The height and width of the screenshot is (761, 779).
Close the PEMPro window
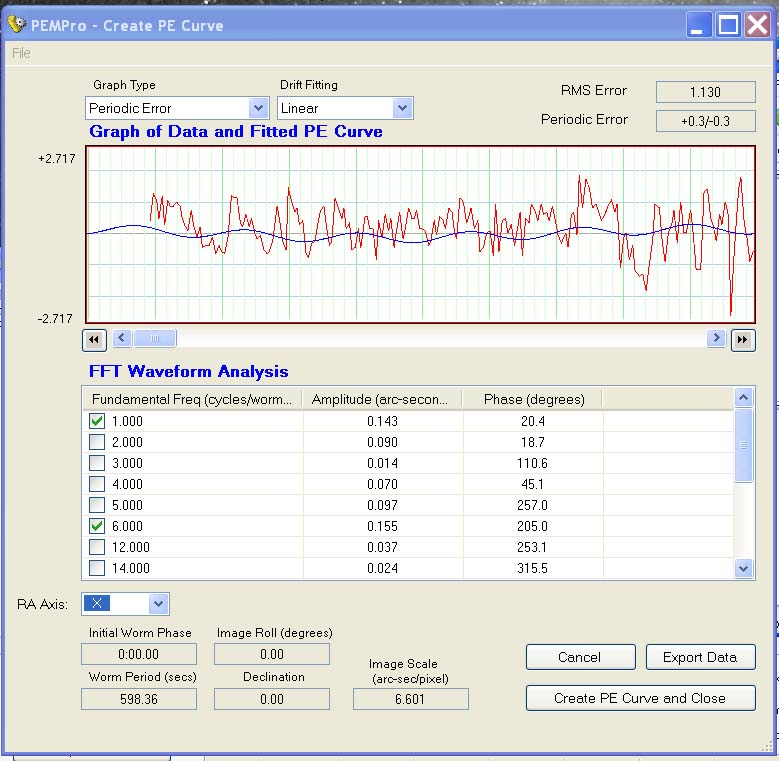click(757, 25)
